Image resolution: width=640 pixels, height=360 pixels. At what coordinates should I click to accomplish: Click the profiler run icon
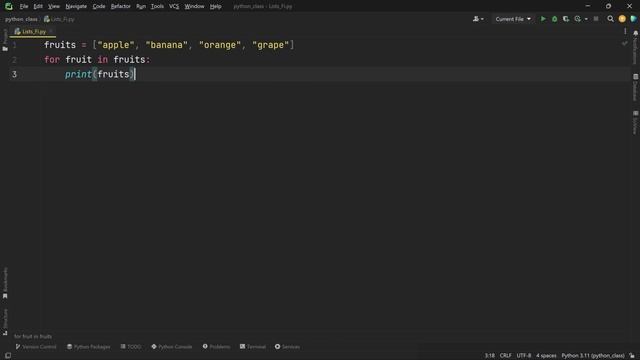pos(578,19)
